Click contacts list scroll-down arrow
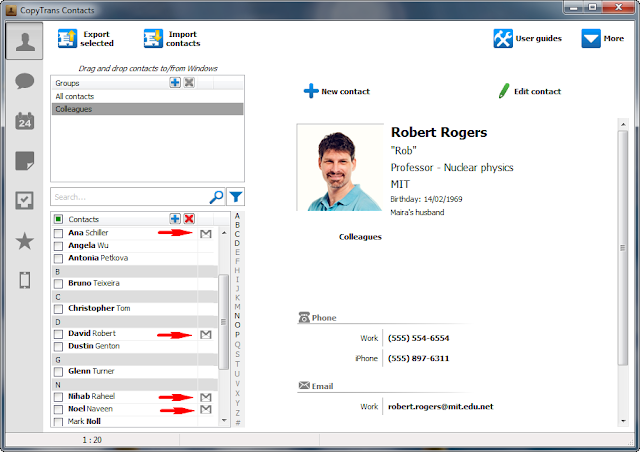The width and height of the screenshot is (640, 452). pyautogui.click(x=224, y=420)
